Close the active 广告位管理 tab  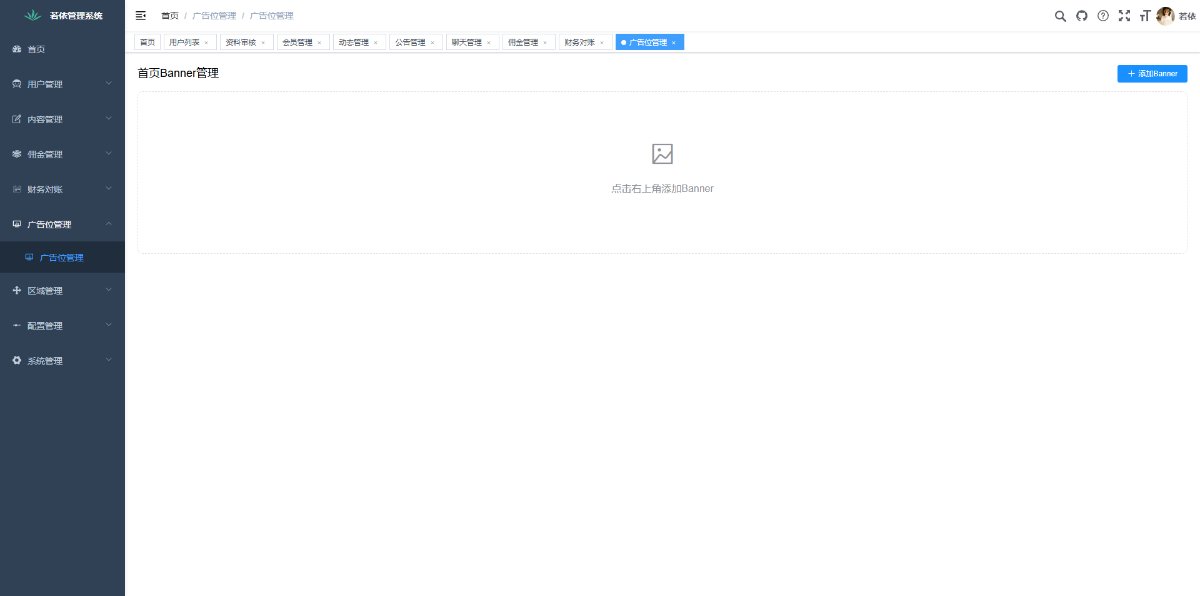coord(674,43)
